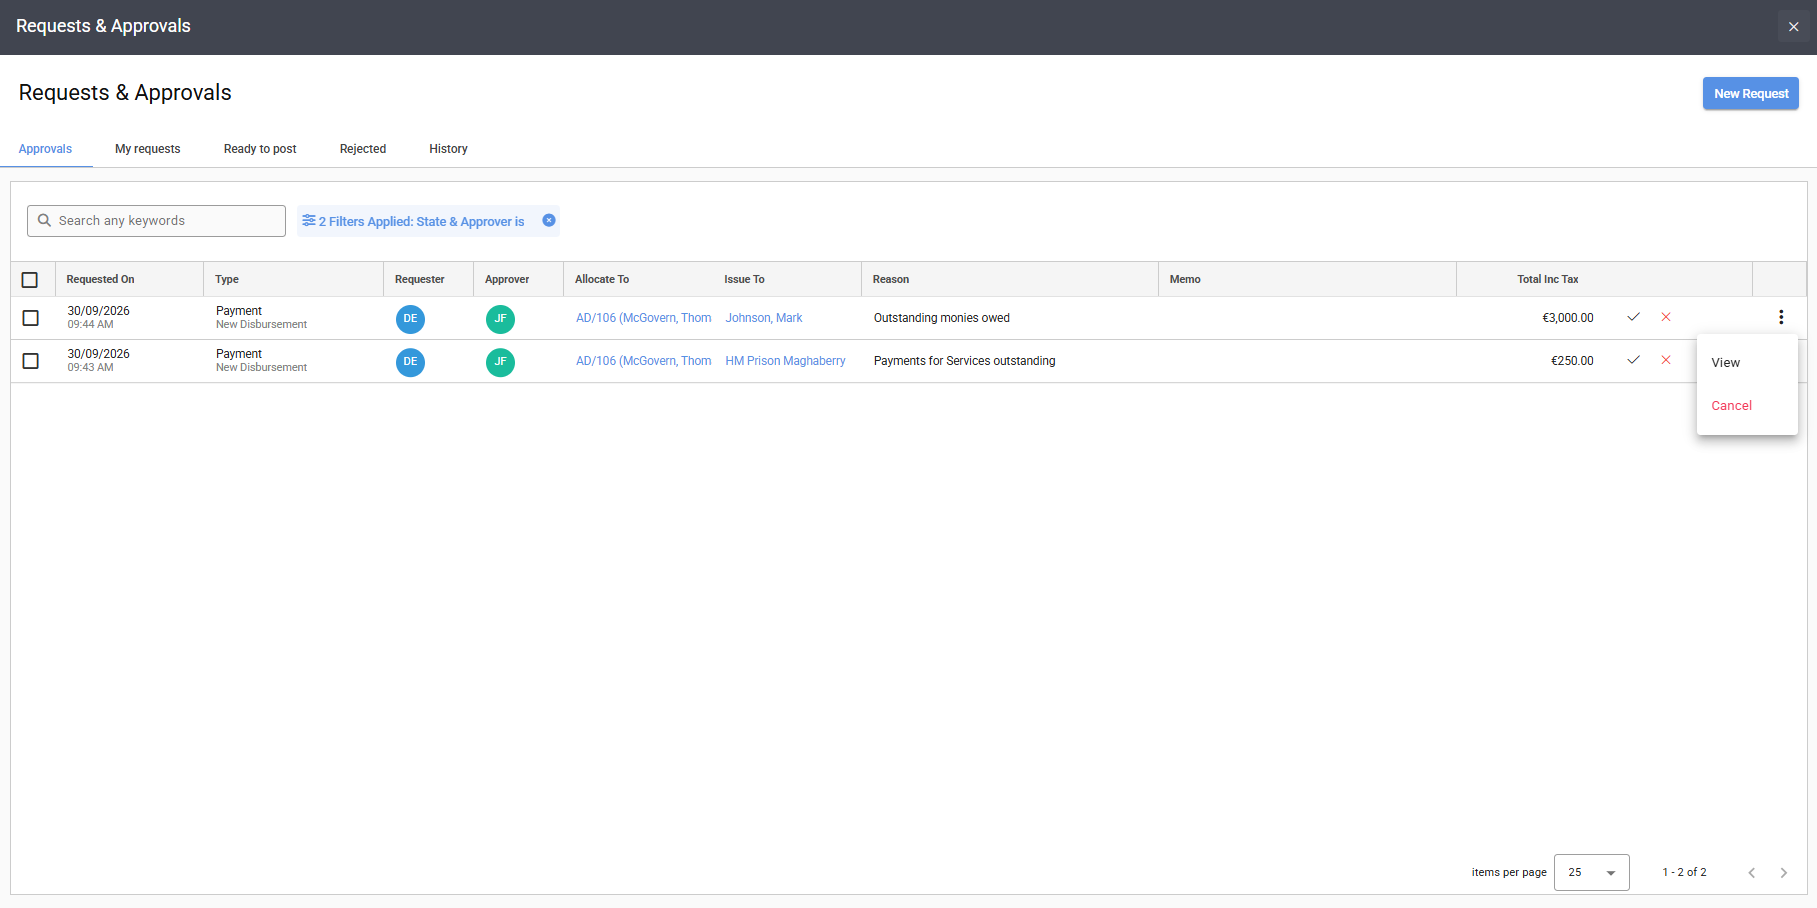Screen dimensions: 1817x908
Task: Click the 30/09/2026 09:44 AM date cell
Action: click(98, 317)
